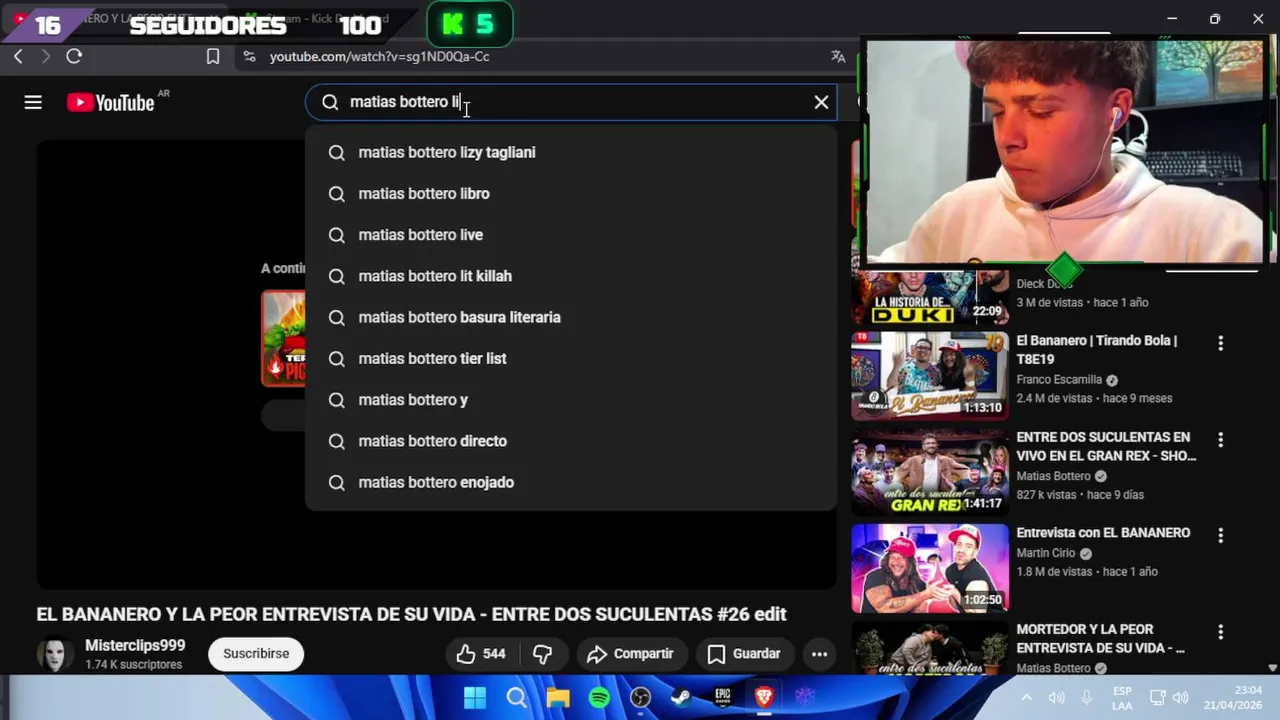Open the ESP LAA language switcher
The image size is (1280, 720).
click(x=1122, y=698)
